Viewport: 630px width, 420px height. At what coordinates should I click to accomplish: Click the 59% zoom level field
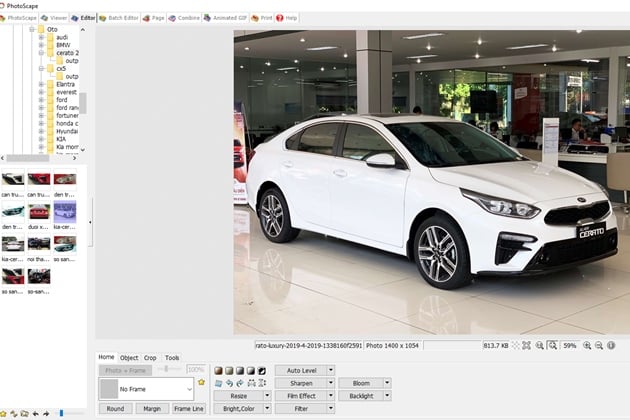570,346
